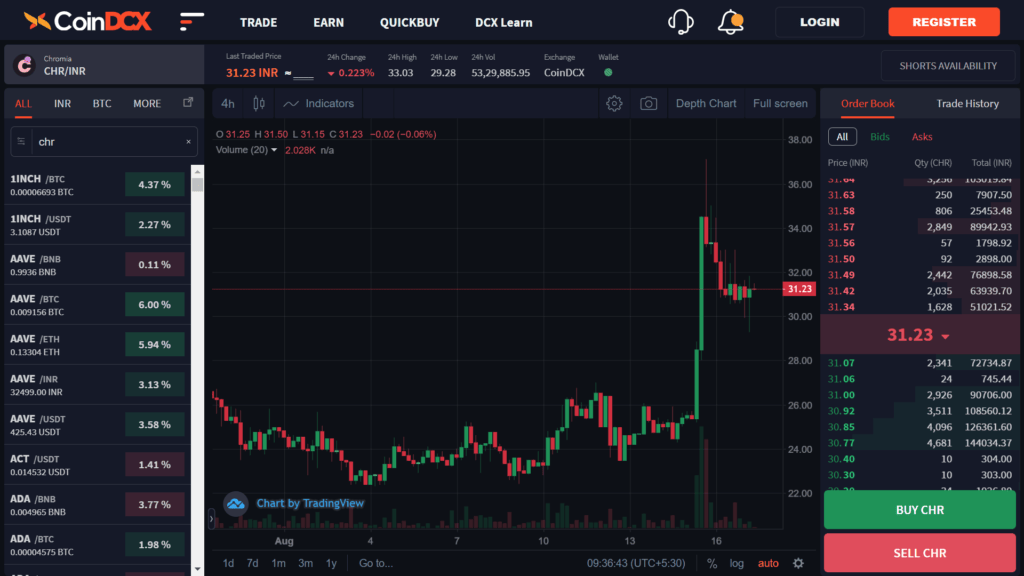The width and height of the screenshot is (1024, 576).
Task: Switch to the Trade History tab
Action: click(x=967, y=103)
